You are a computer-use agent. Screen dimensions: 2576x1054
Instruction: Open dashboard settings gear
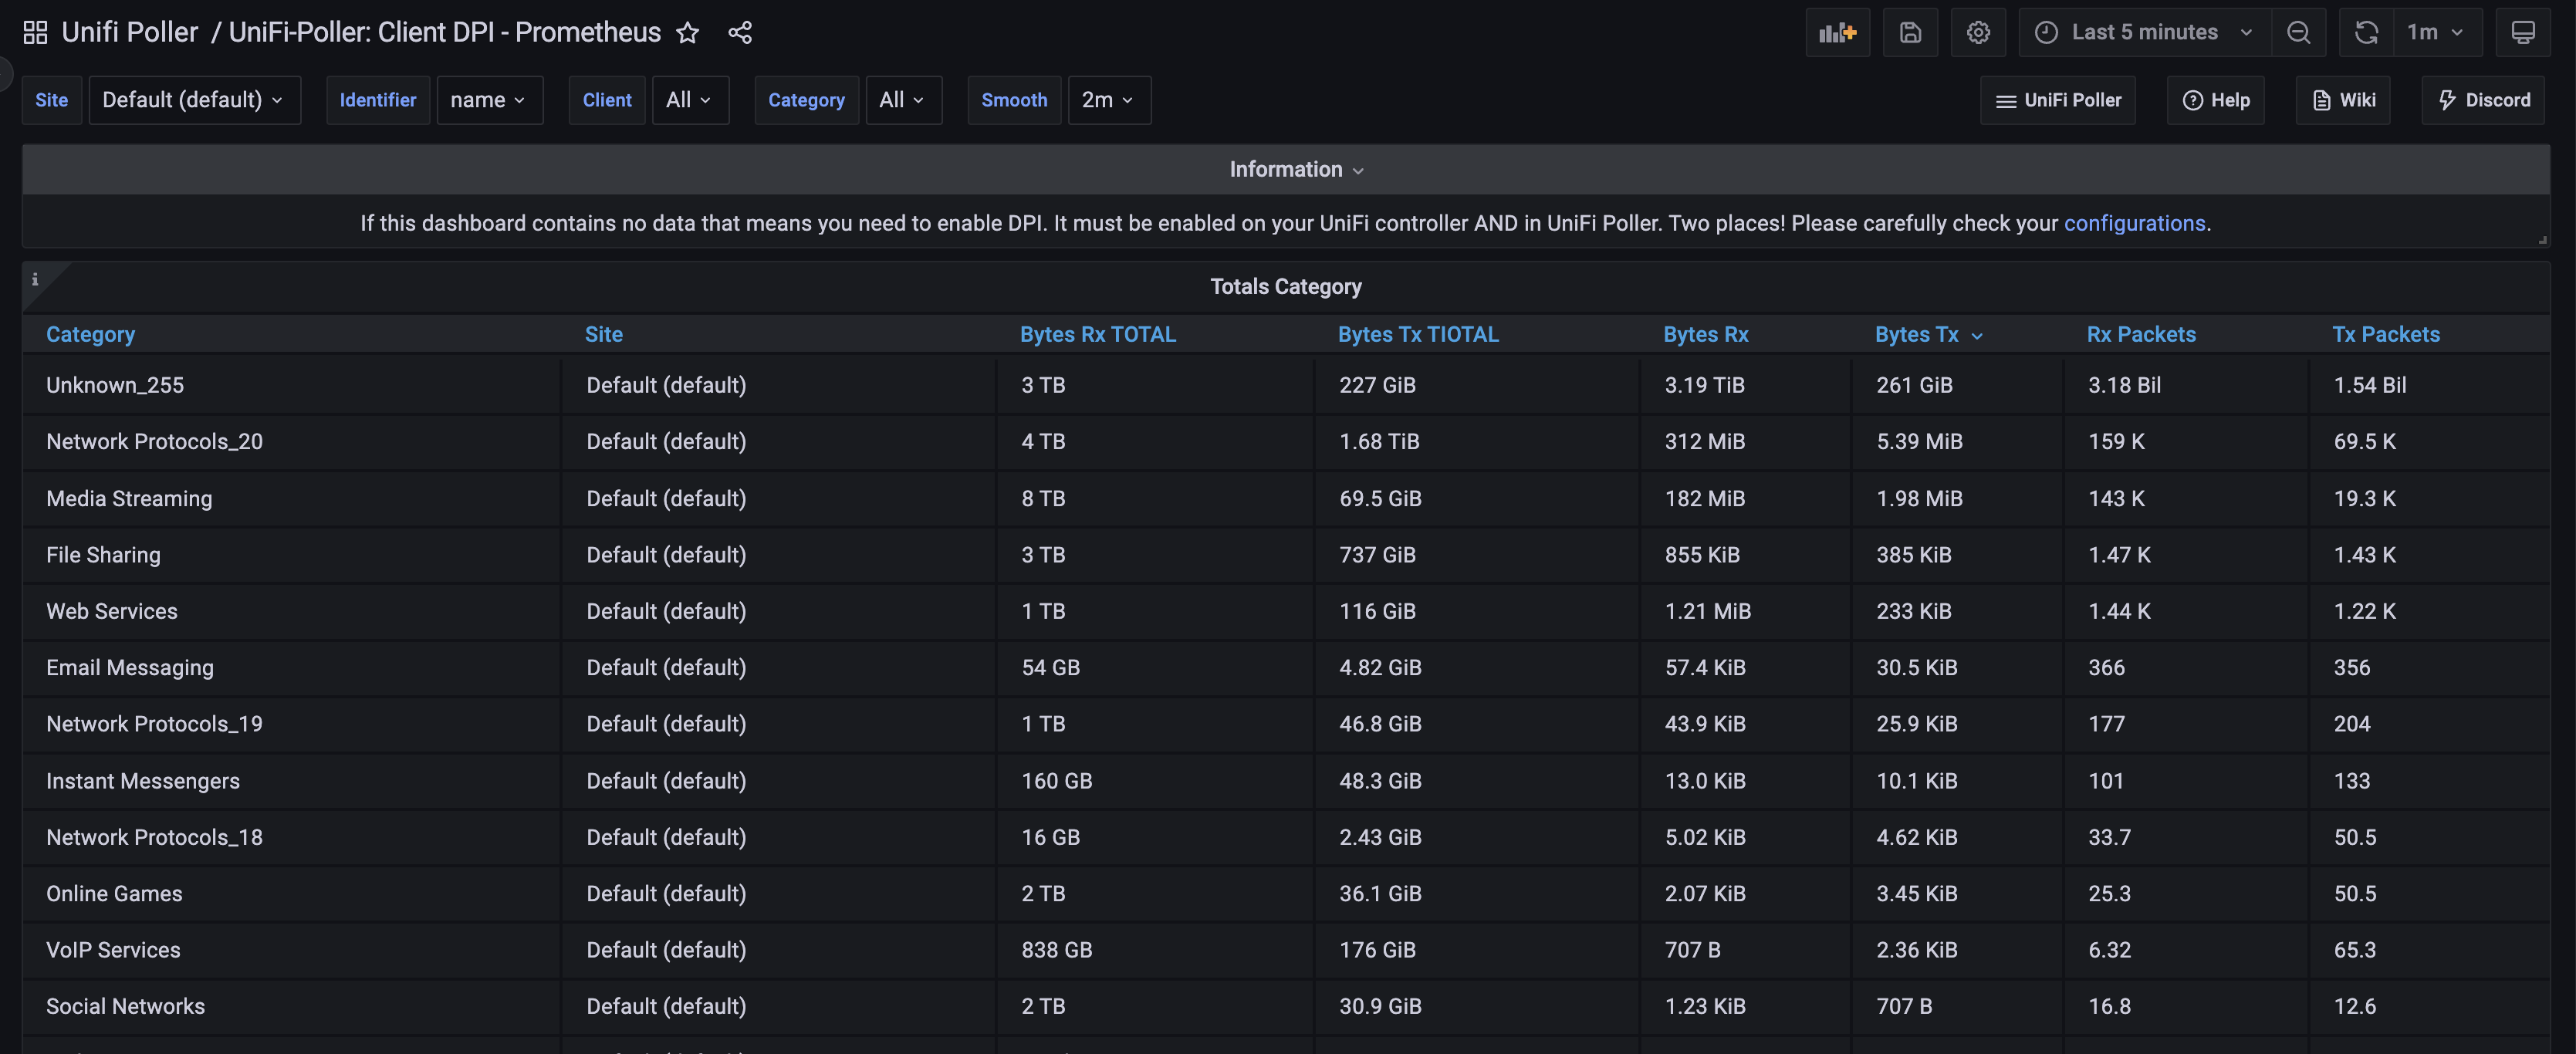(1977, 32)
